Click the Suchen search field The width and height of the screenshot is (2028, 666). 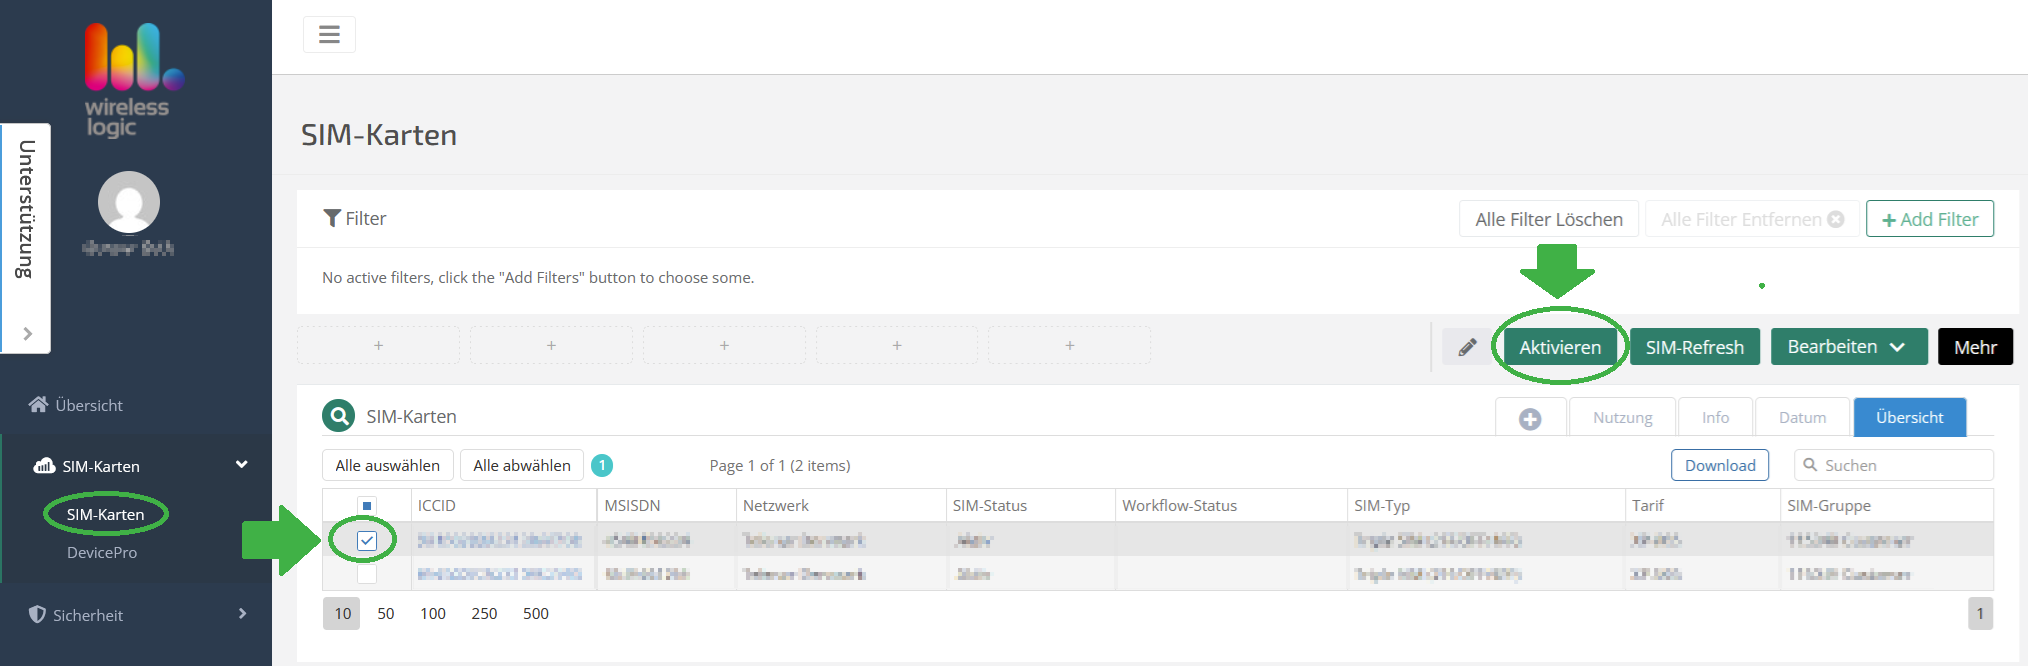[1900, 465]
